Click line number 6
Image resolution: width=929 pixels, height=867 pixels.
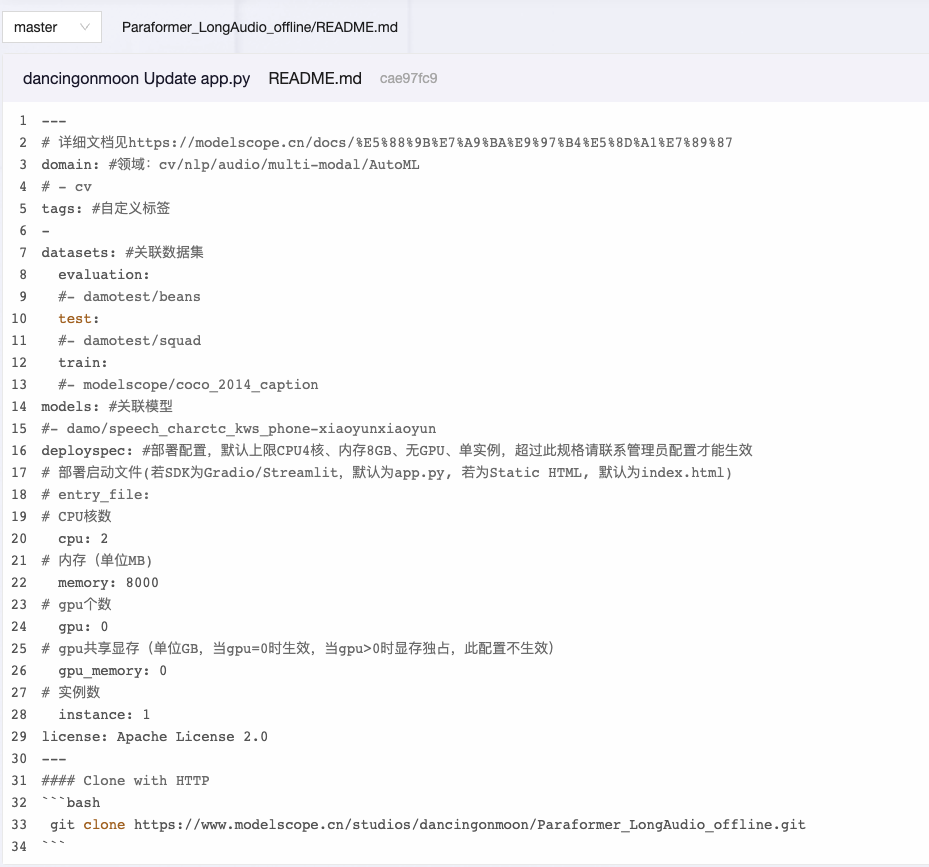tap(23, 231)
